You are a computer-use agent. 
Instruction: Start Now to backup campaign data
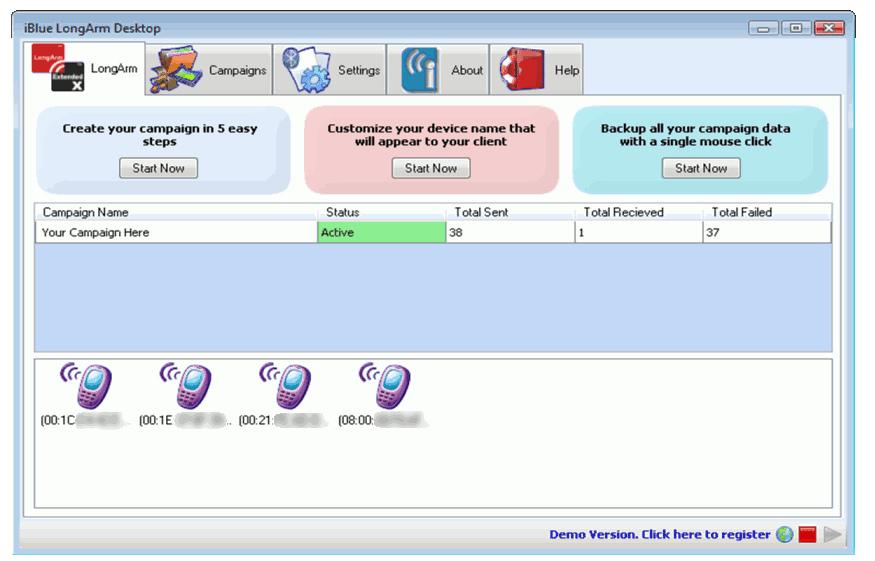point(701,168)
